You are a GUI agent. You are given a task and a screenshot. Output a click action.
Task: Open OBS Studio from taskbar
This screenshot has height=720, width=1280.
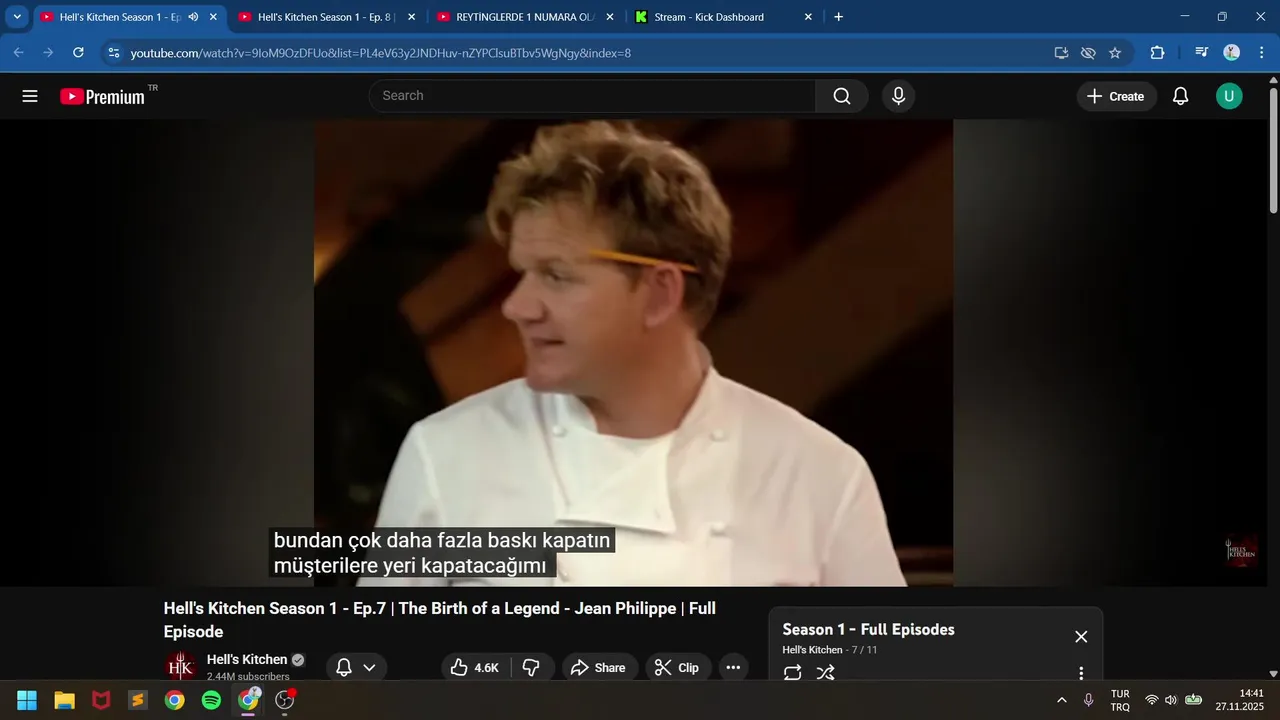click(285, 700)
